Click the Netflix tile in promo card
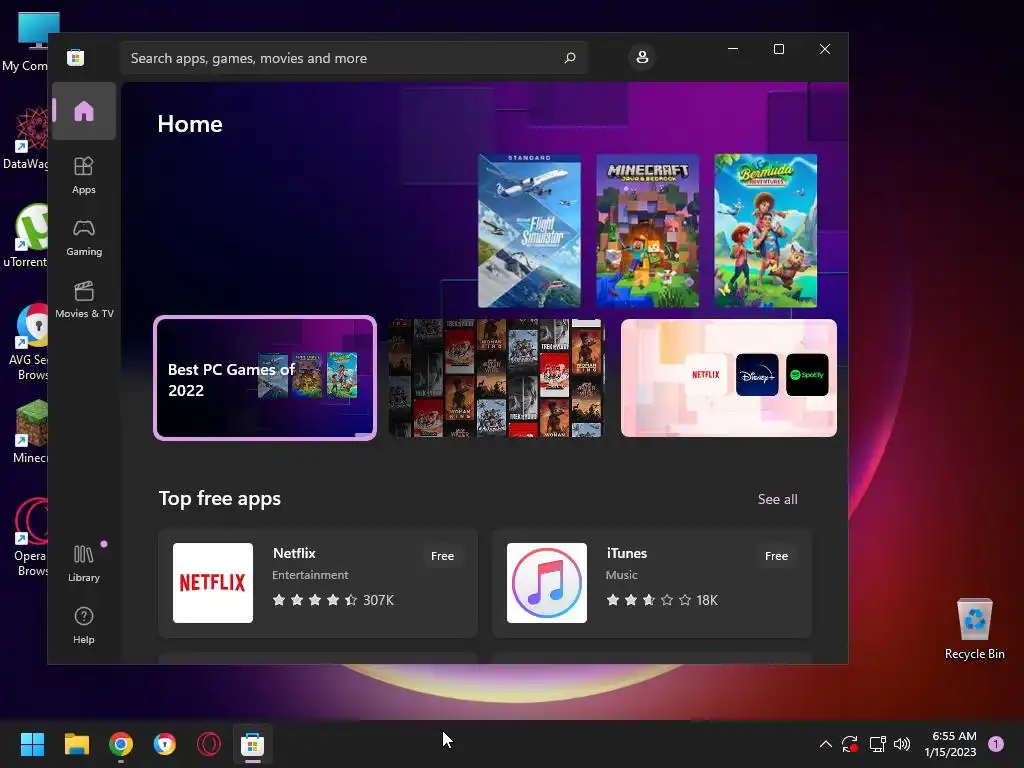The image size is (1024, 768). 705,375
